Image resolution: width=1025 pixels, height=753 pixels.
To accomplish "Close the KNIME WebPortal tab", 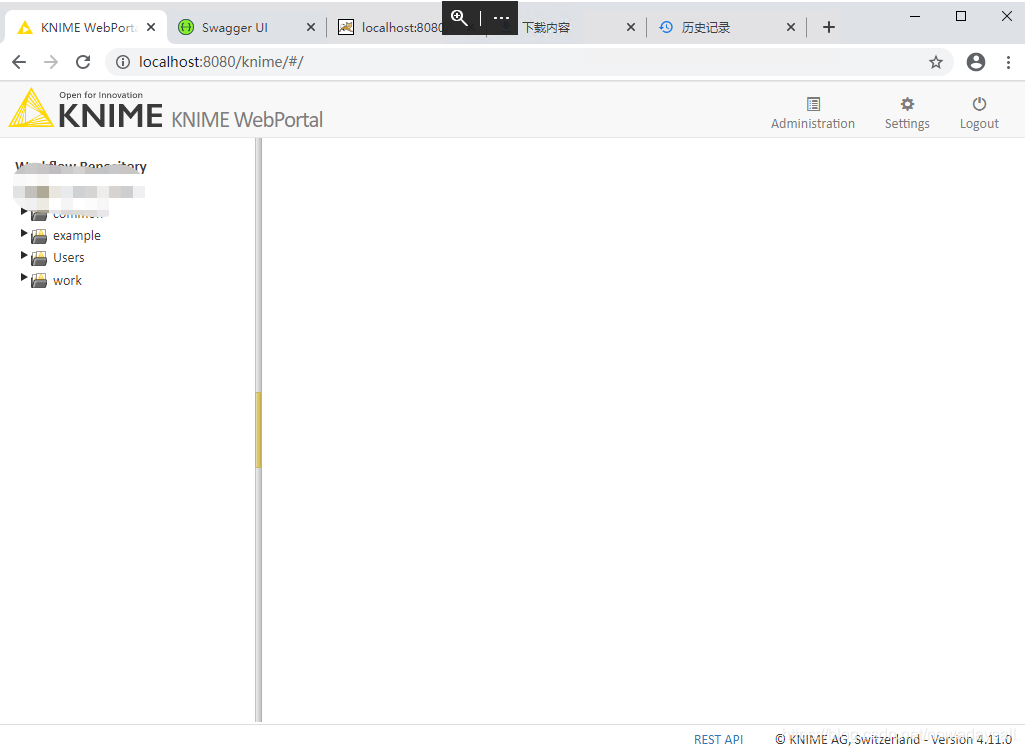I will [151, 27].
